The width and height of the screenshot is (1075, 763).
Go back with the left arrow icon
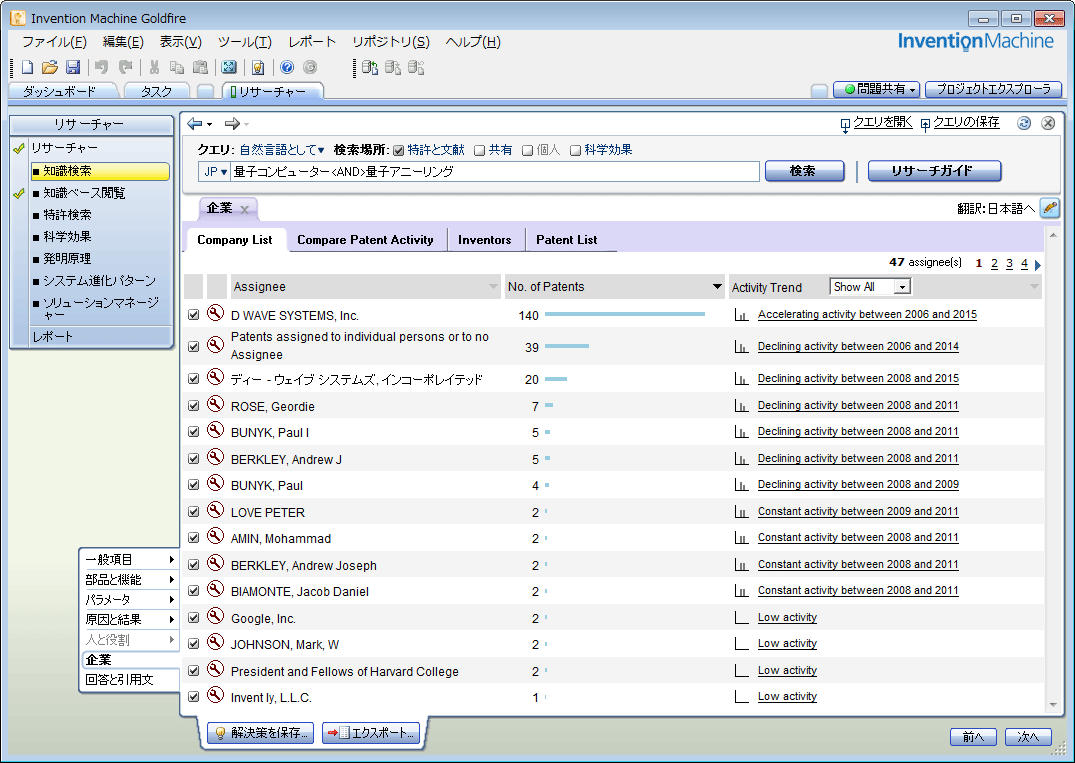(x=195, y=123)
